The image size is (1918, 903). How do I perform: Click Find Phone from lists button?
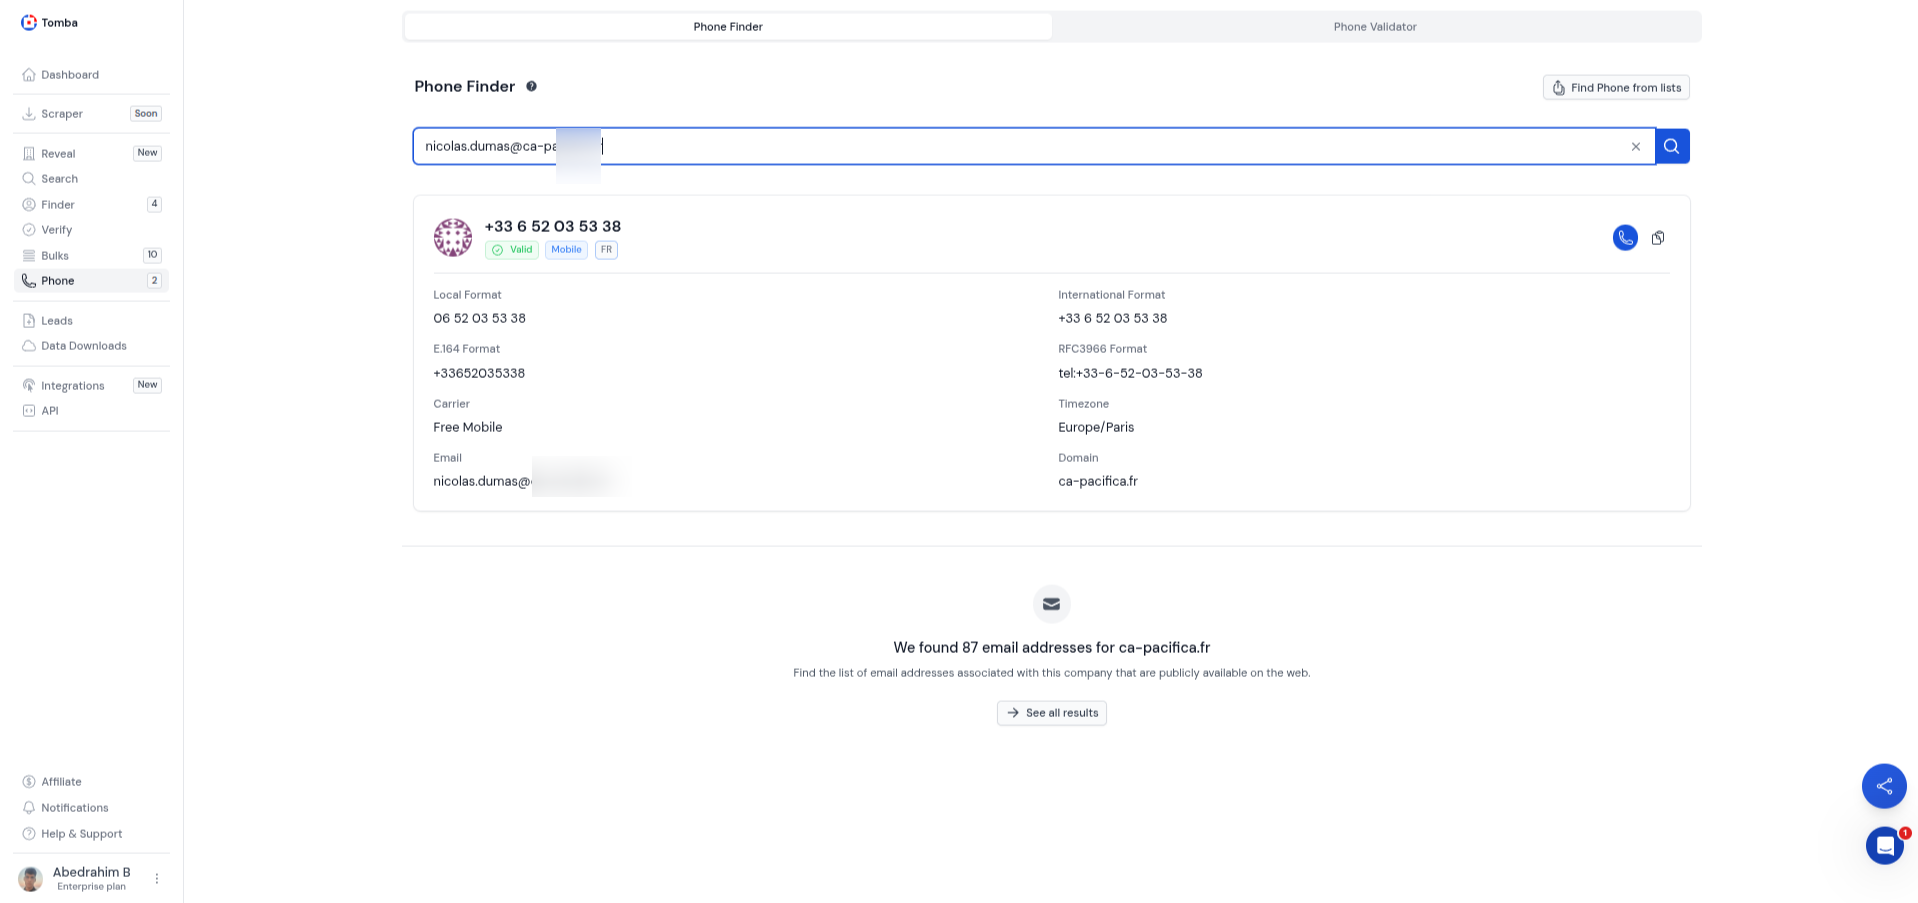click(x=1615, y=88)
